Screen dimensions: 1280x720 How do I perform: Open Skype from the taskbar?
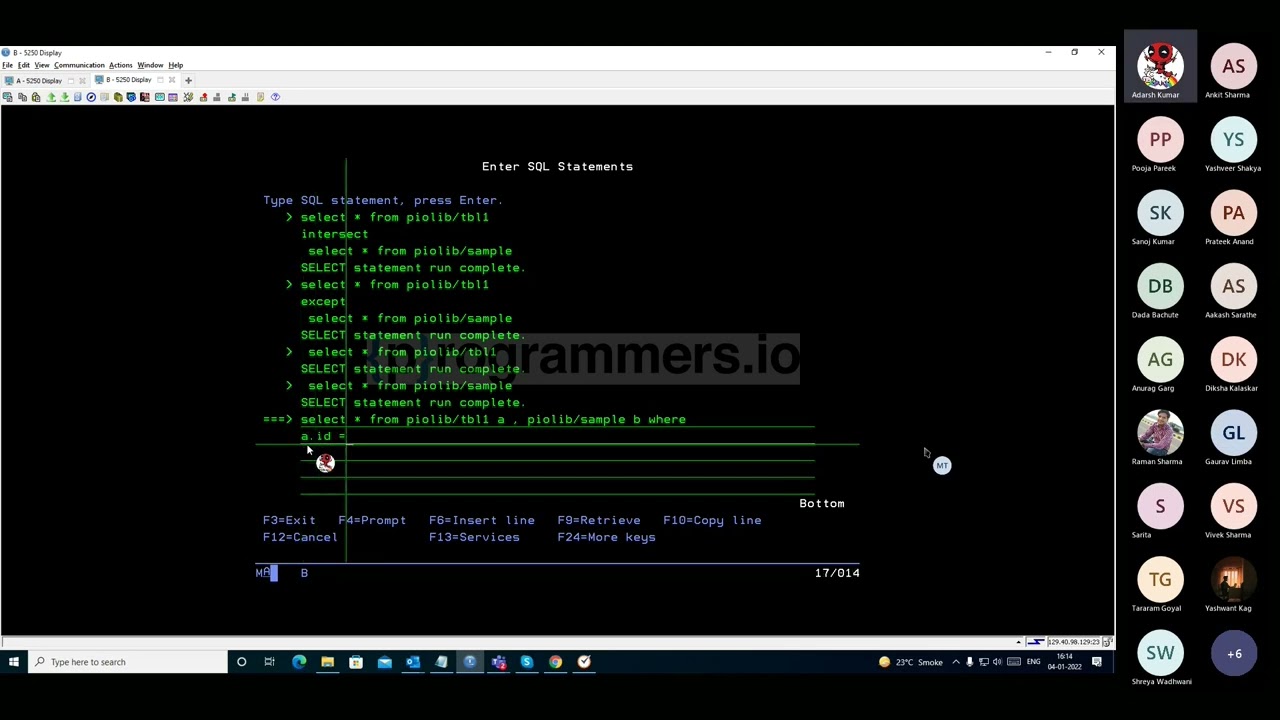(x=527, y=662)
